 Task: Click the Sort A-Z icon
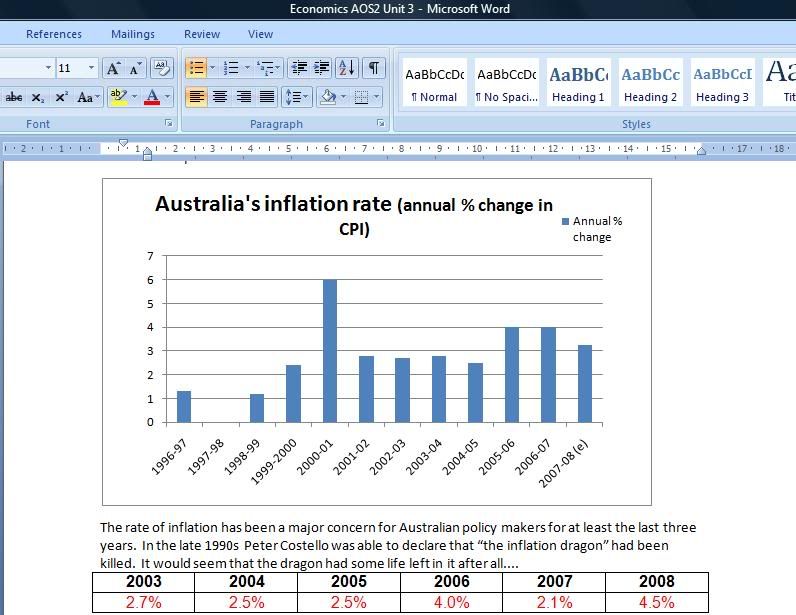[x=346, y=68]
